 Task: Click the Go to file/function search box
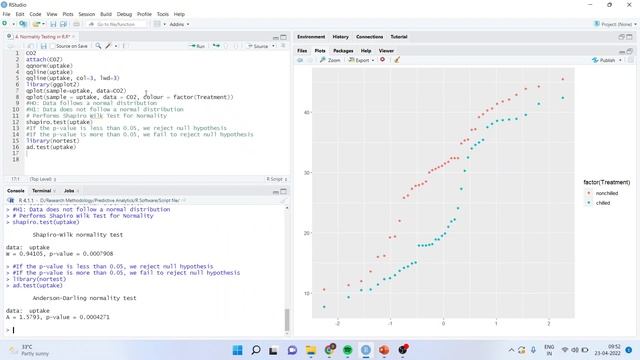116,24
